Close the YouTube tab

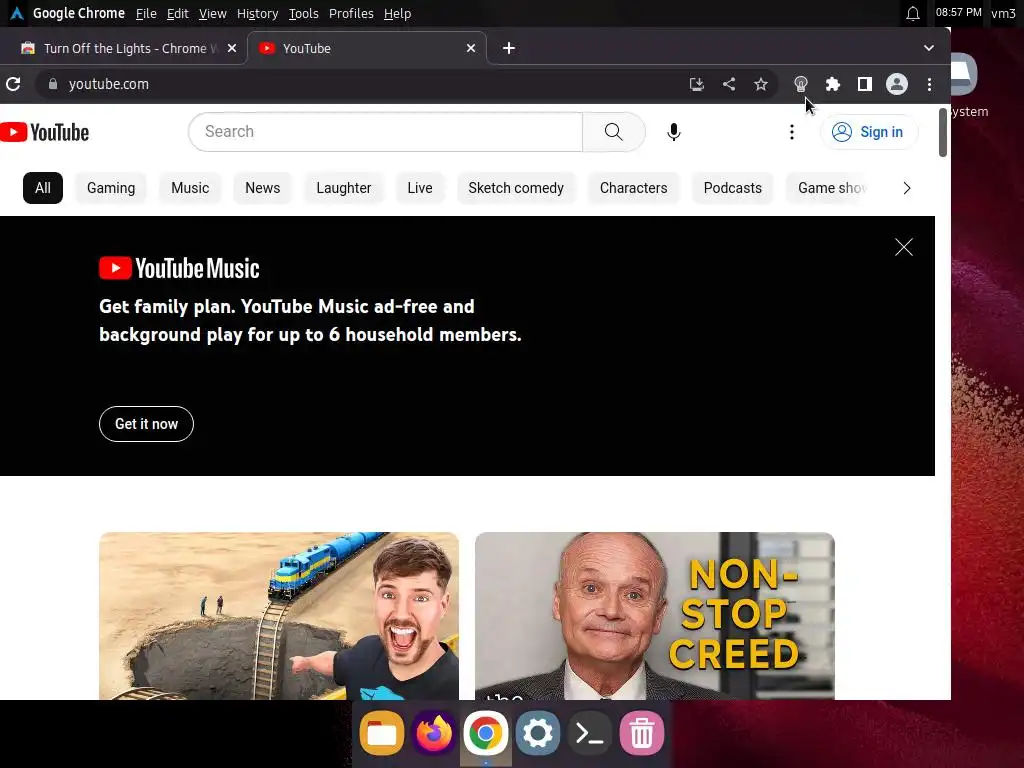pyautogui.click(x=471, y=48)
